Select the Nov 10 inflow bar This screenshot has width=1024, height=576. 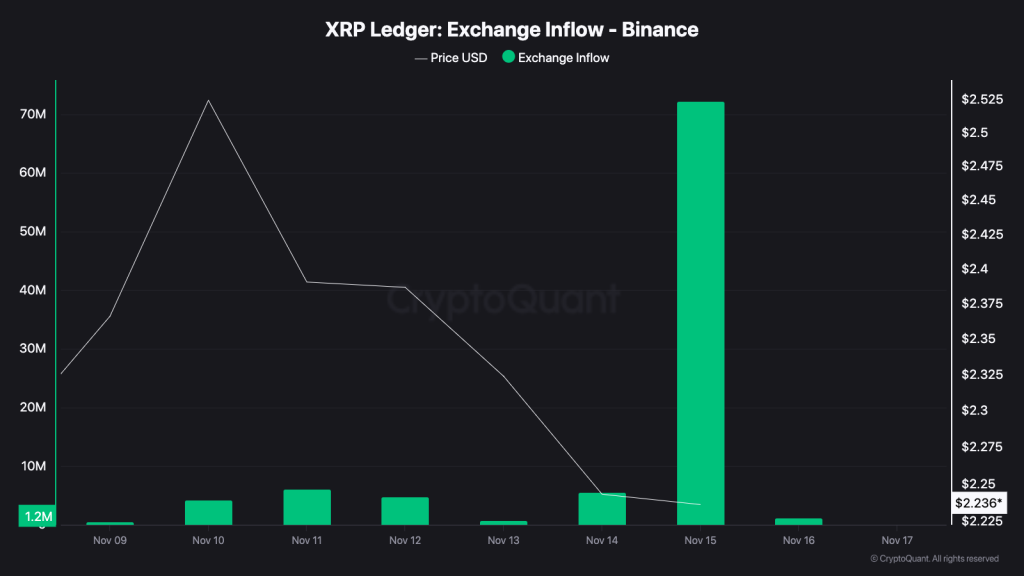(x=209, y=512)
